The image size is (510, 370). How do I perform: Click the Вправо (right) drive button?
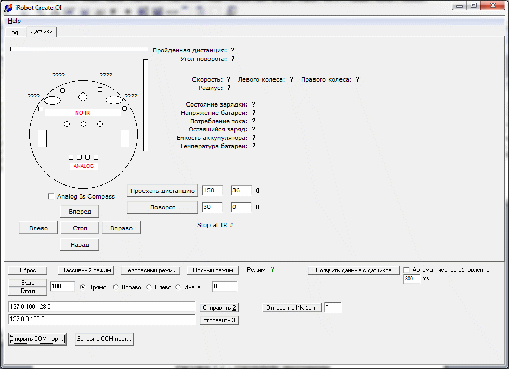click(121, 228)
